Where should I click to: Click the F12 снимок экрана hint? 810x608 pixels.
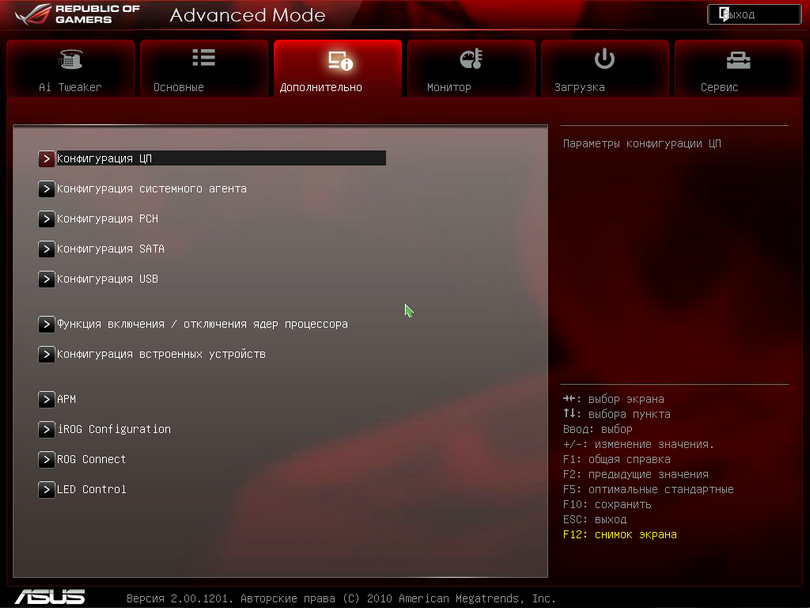click(x=620, y=535)
